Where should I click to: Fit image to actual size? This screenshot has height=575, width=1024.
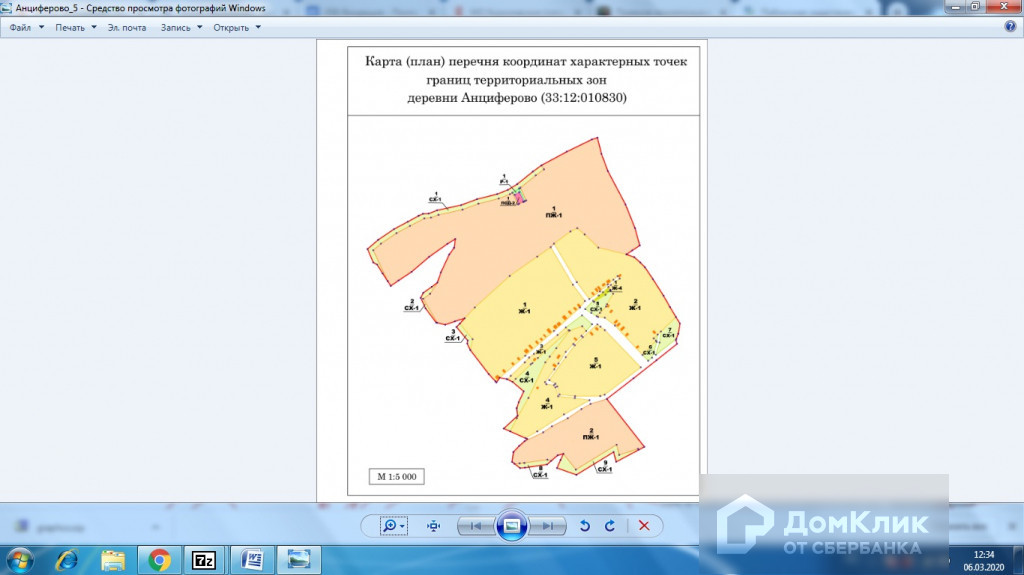coord(434,525)
